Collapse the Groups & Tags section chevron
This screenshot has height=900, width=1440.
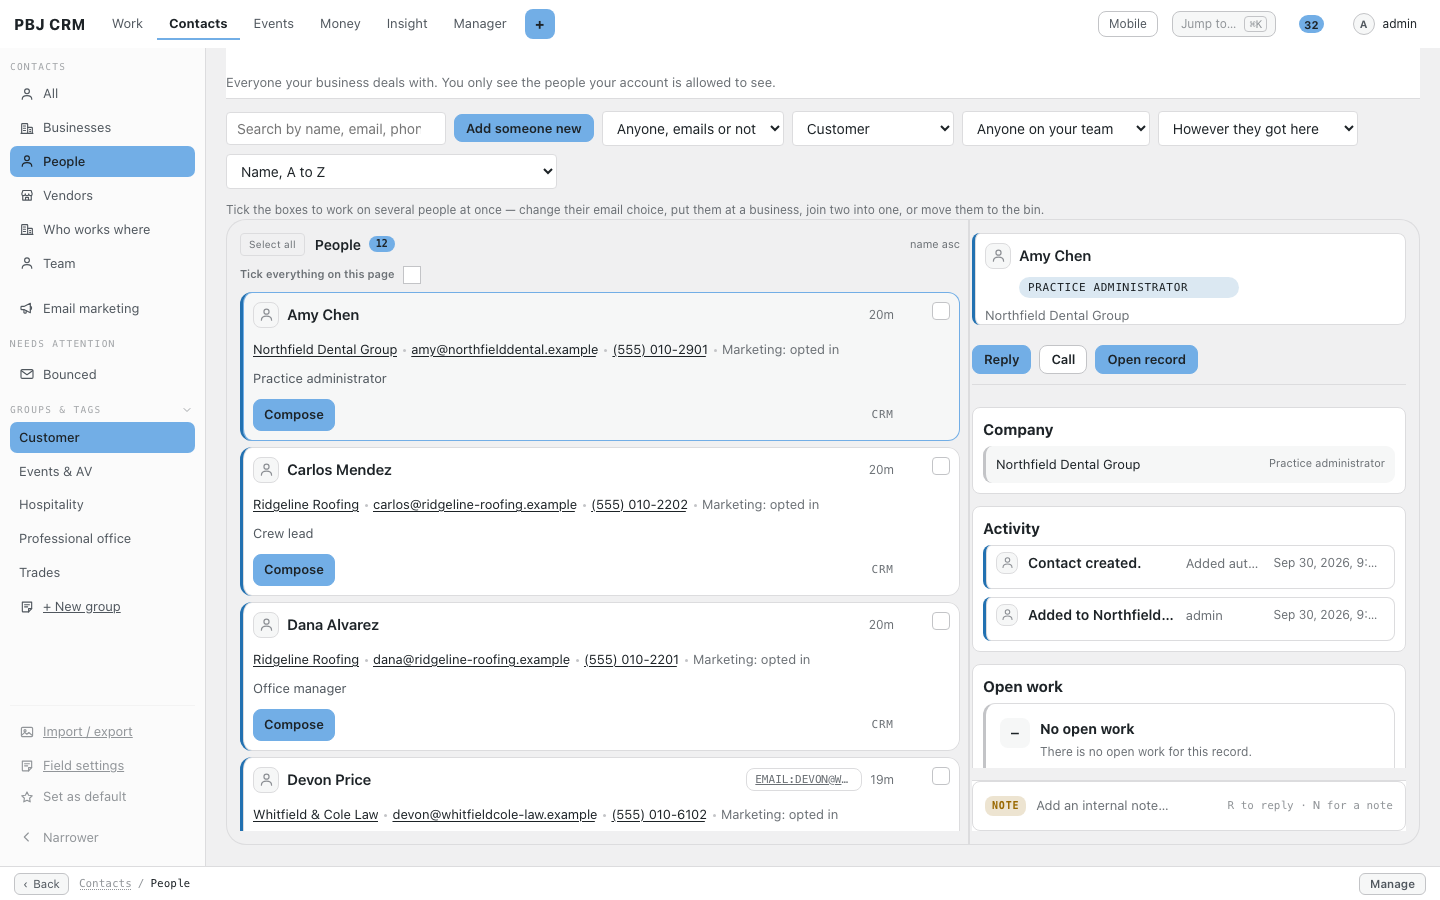pyautogui.click(x=187, y=410)
